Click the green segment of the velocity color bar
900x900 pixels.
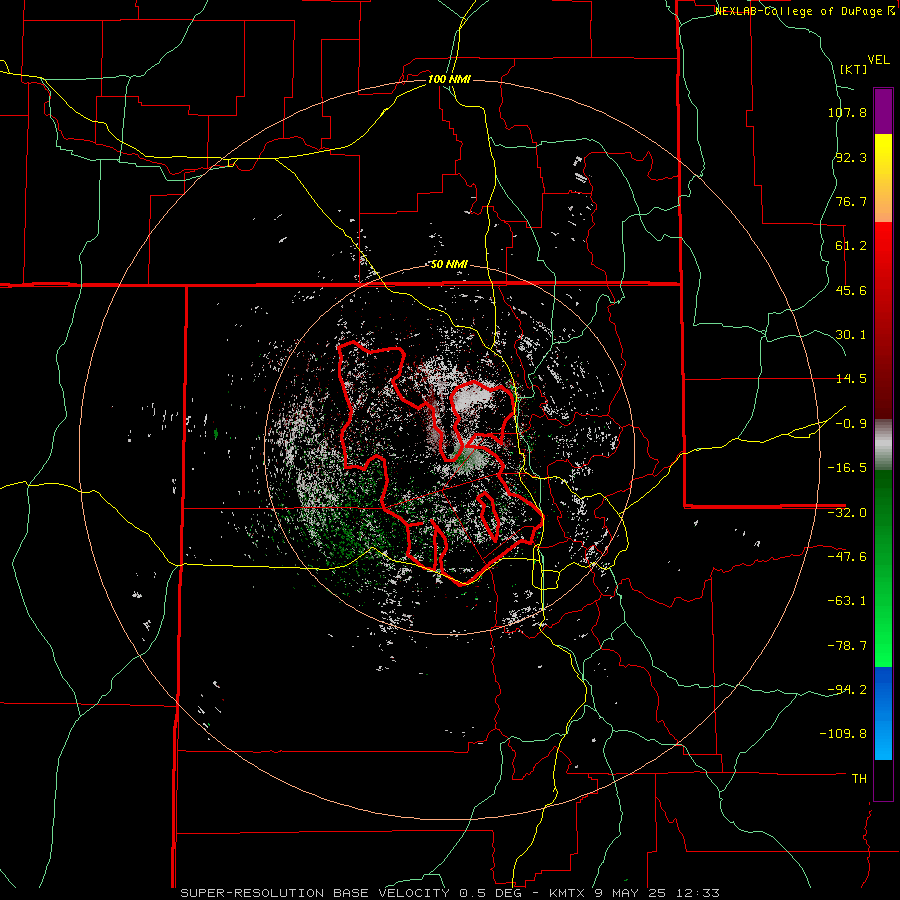click(x=883, y=568)
